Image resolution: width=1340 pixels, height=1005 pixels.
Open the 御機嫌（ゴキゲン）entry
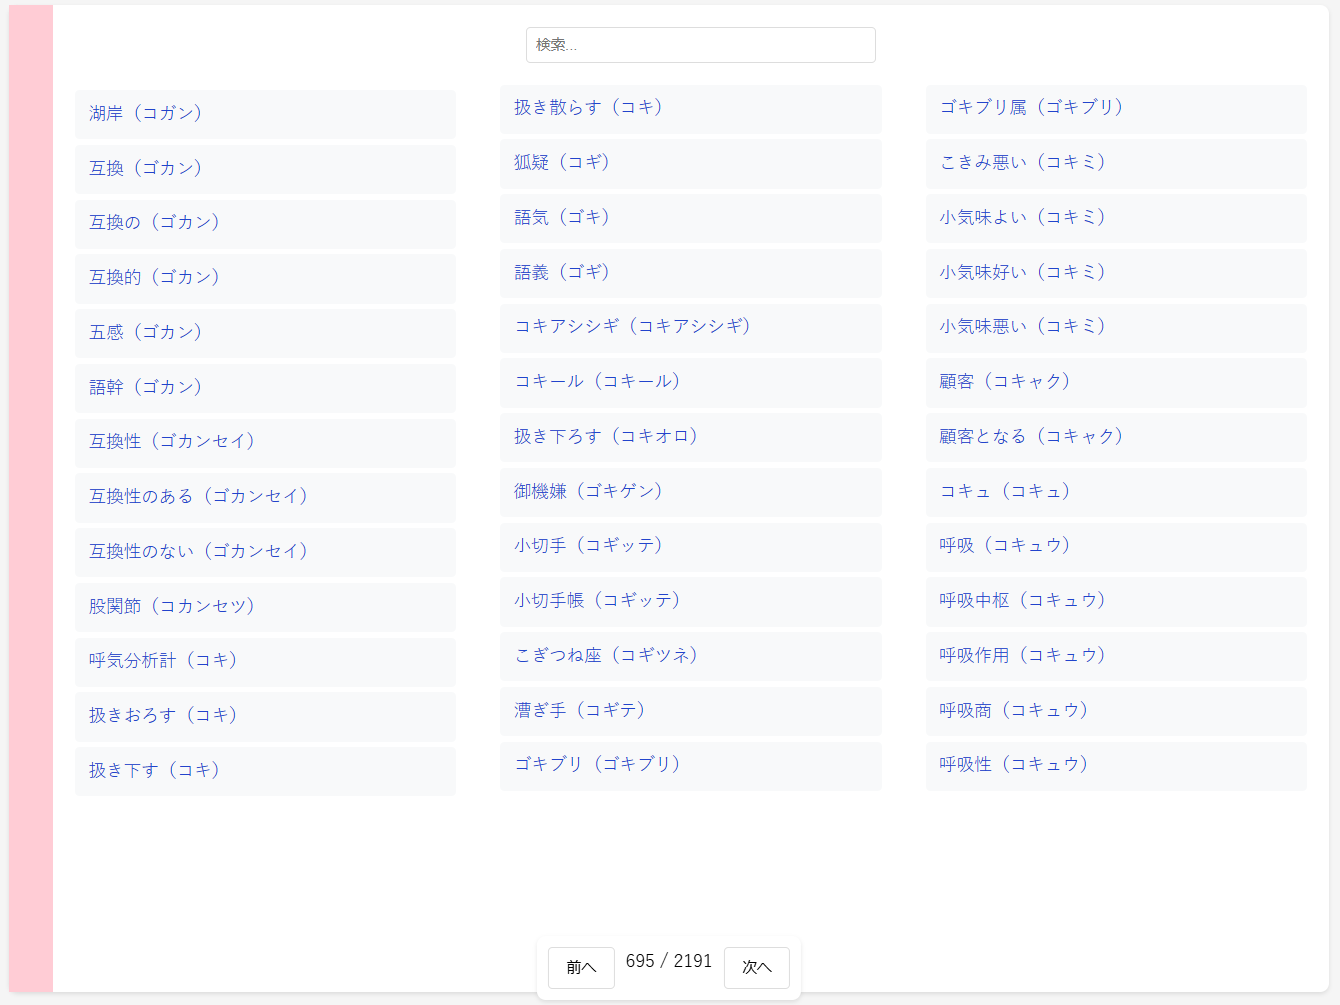[691, 492]
